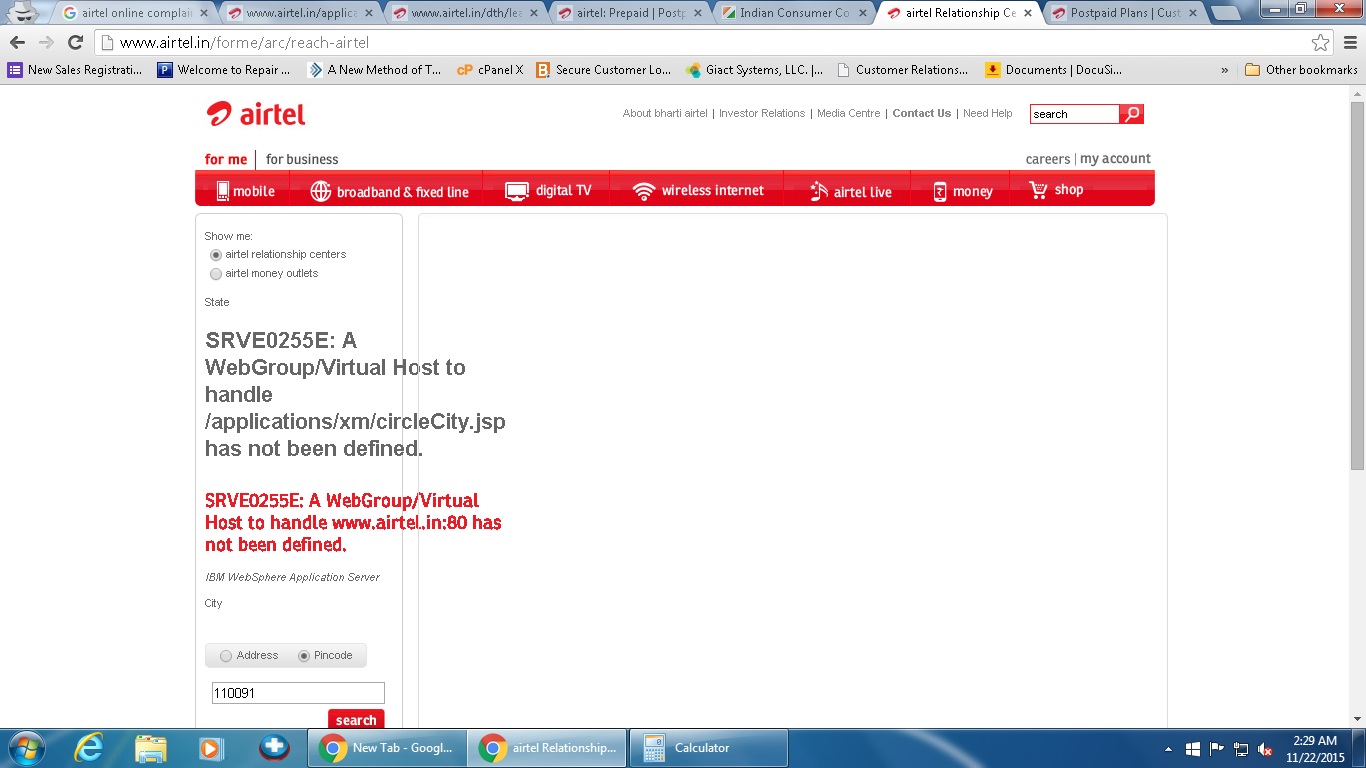Open the Other bookmarks folder
1366x768 pixels.
coord(1301,70)
